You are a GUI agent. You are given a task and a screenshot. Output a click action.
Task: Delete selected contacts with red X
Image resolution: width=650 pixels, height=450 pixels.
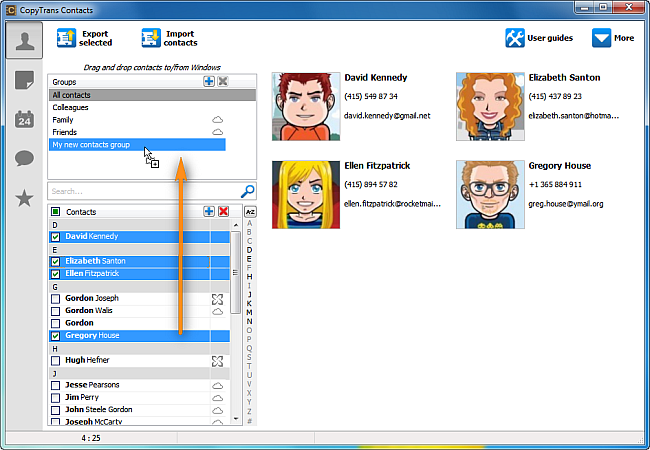pos(223,211)
